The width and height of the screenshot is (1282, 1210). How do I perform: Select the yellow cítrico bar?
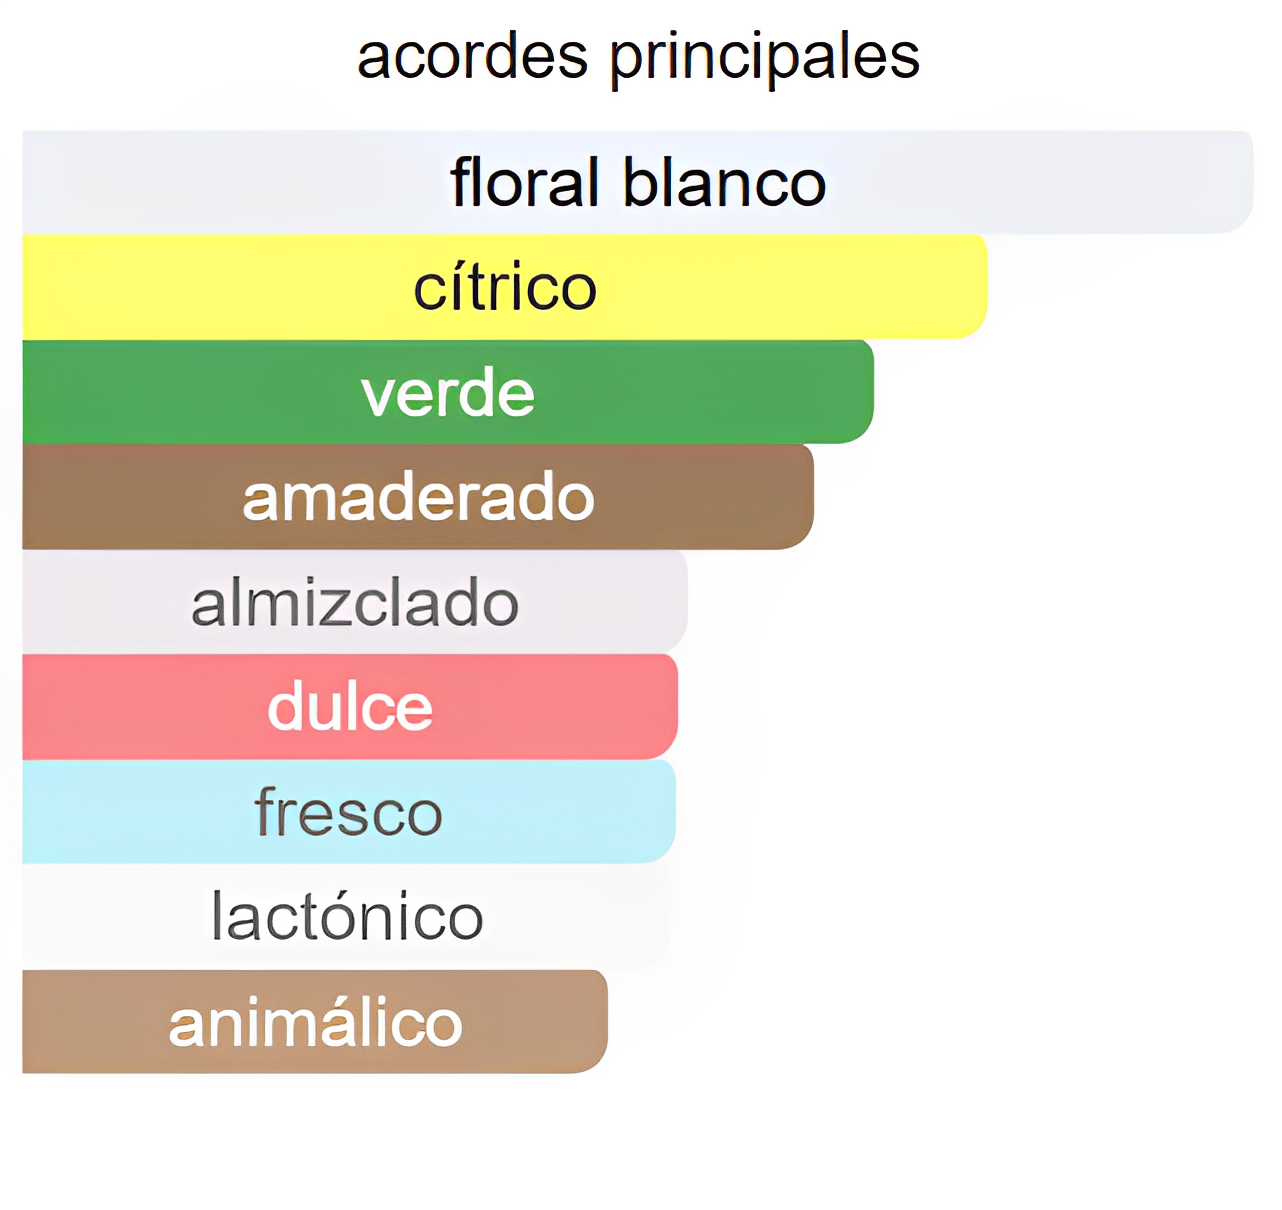pyautogui.click(x=504, y=287)
